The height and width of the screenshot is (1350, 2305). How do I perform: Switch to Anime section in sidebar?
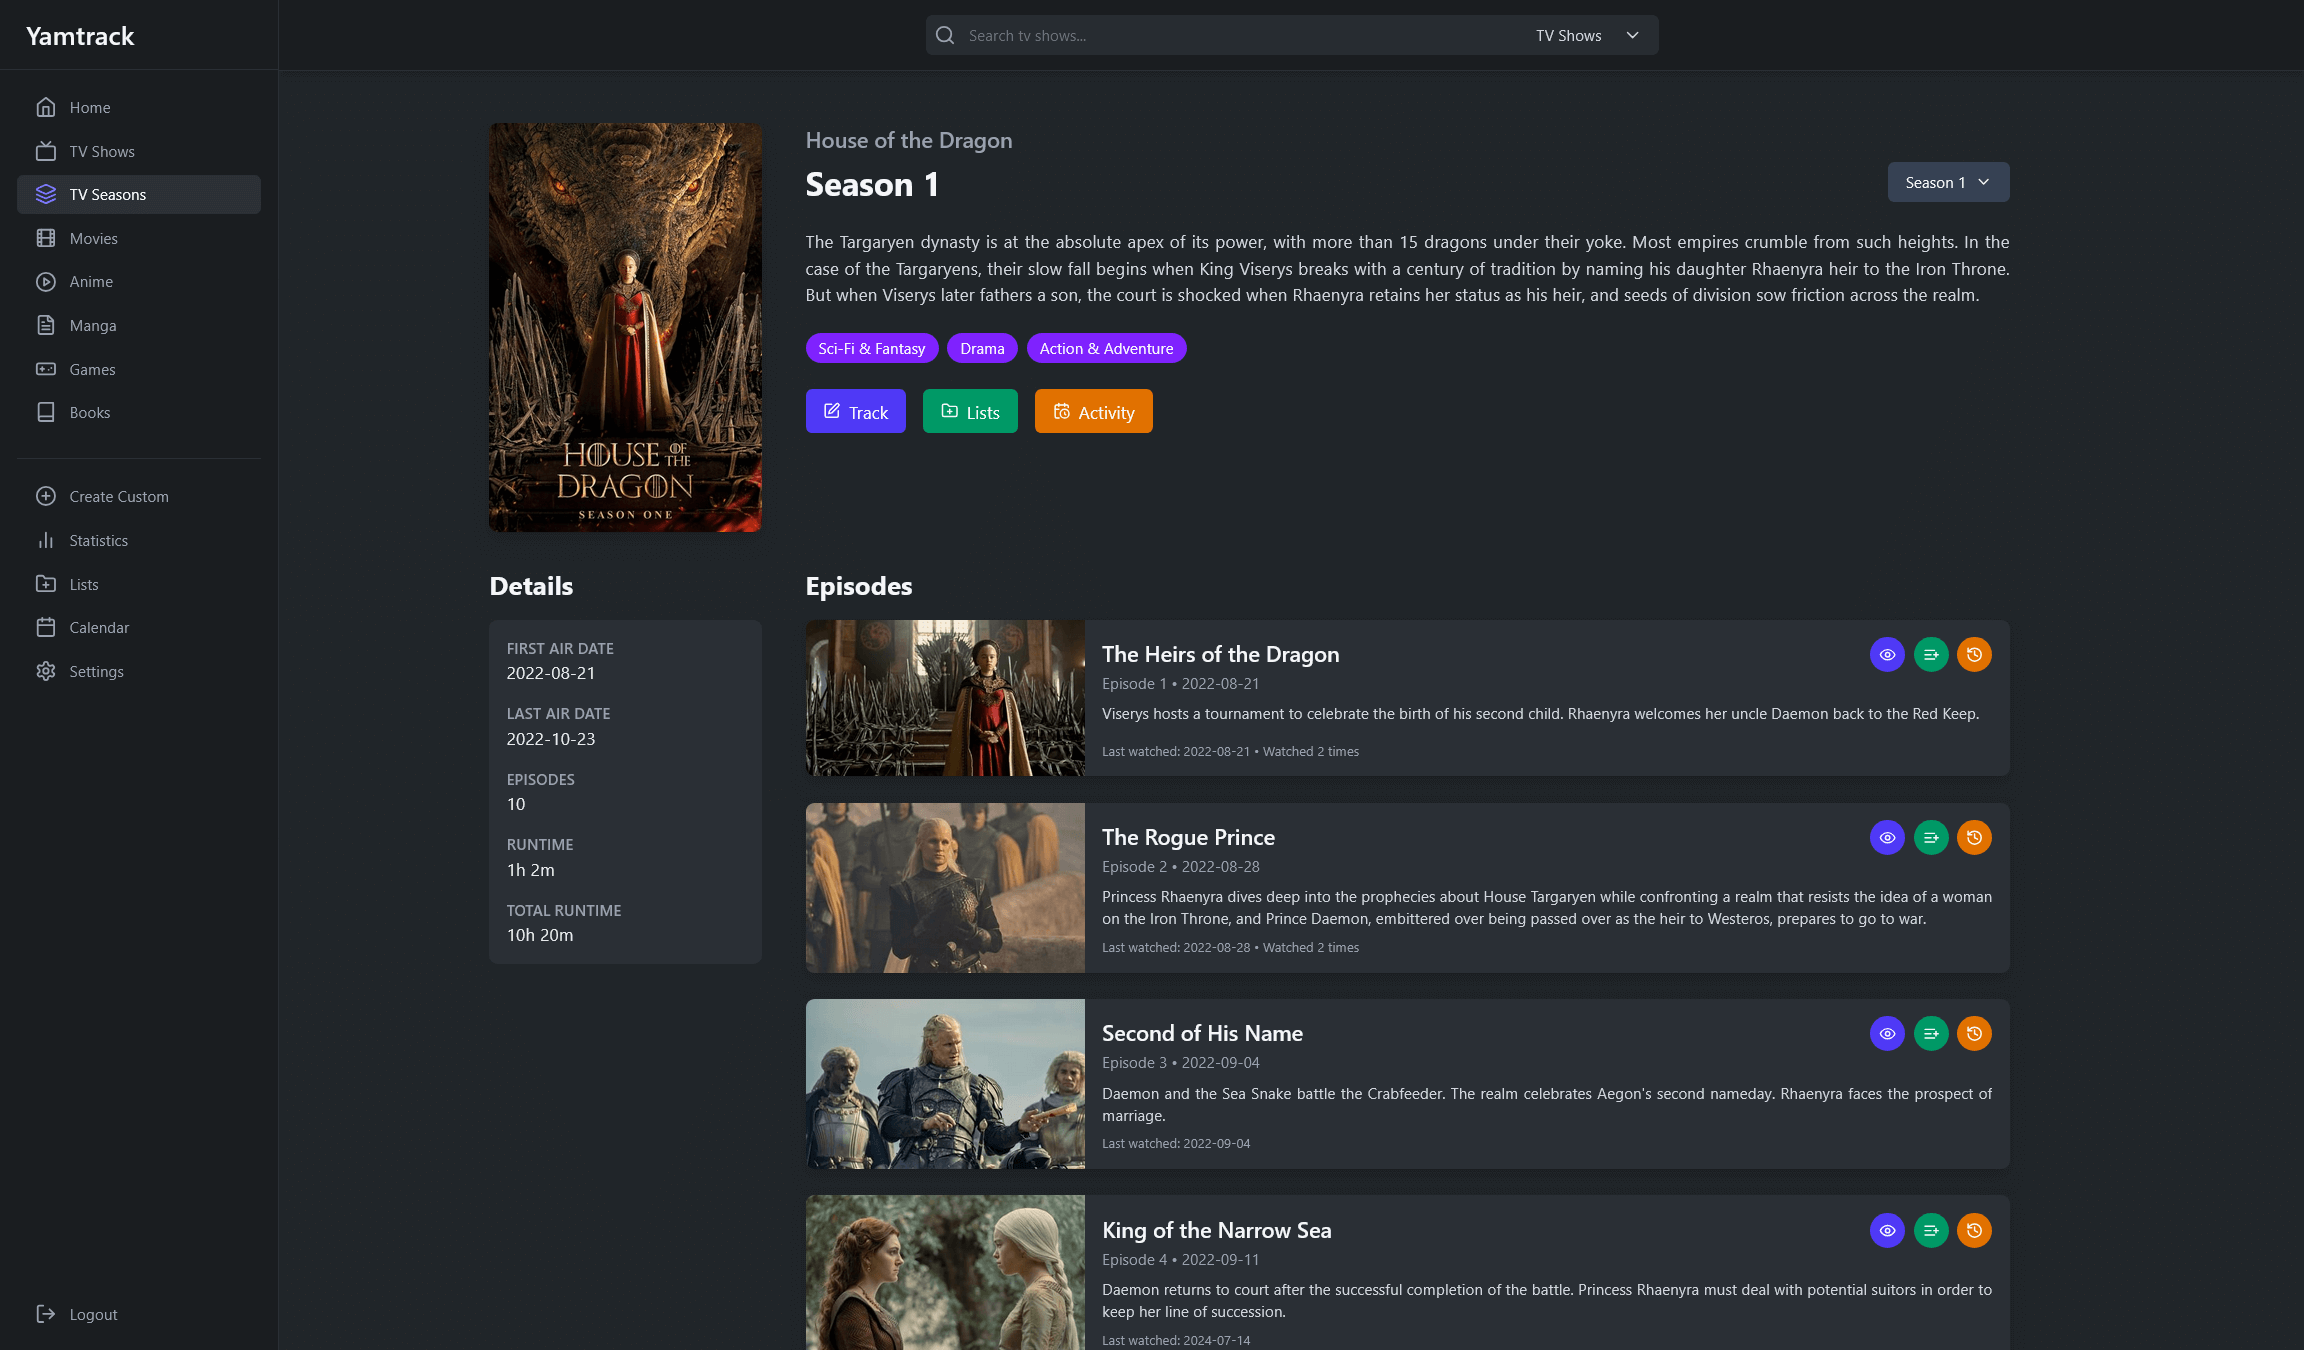click(x=91, y=282)
